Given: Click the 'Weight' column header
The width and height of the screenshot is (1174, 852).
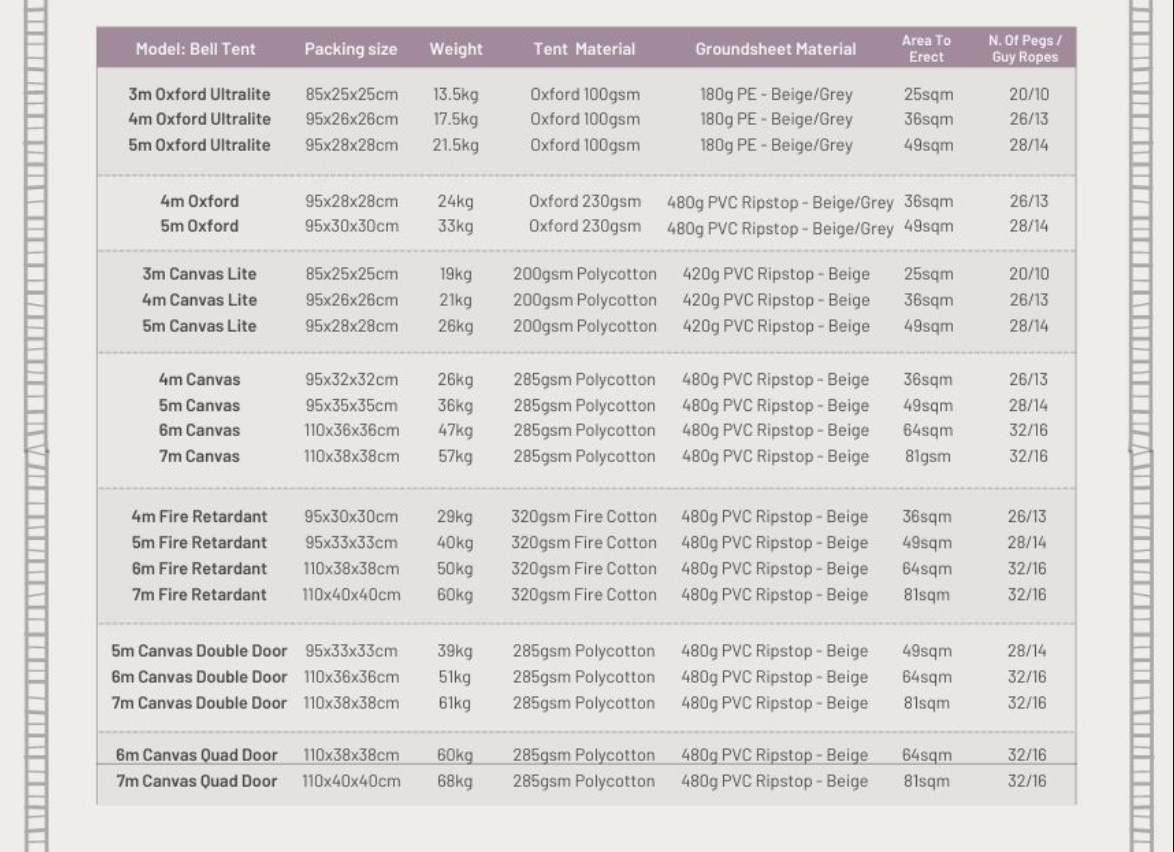Looking at the screenshot, I should (x=456, y=49).
